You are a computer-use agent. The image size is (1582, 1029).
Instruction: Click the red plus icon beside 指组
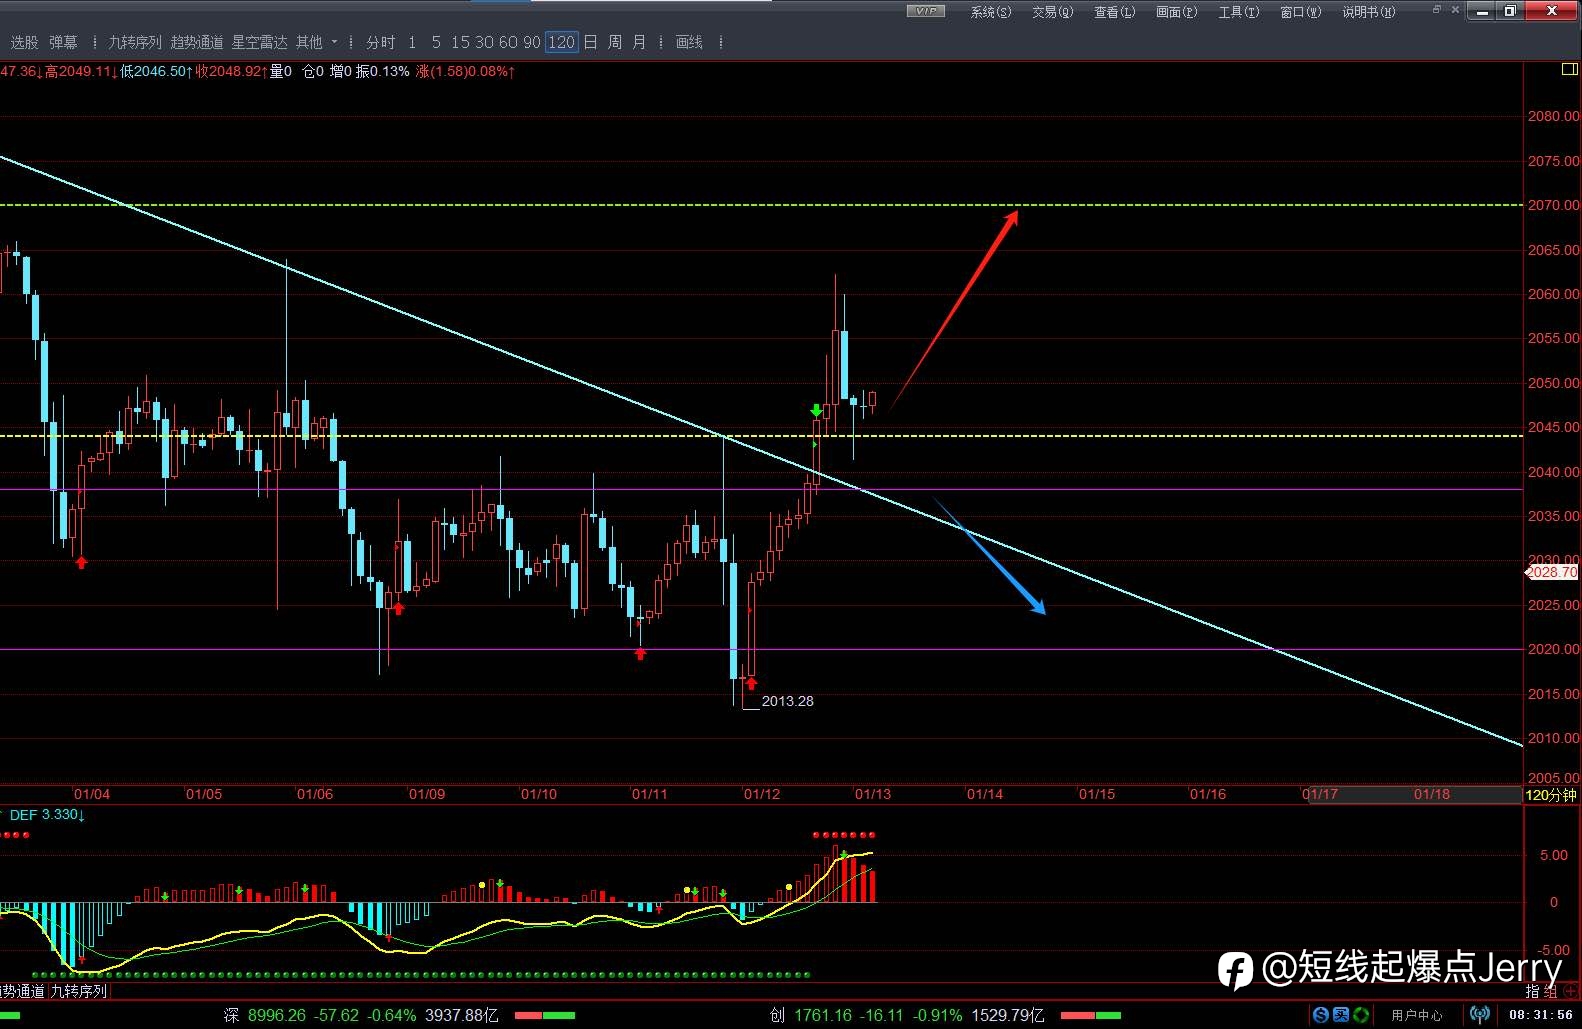(1571, 991)
